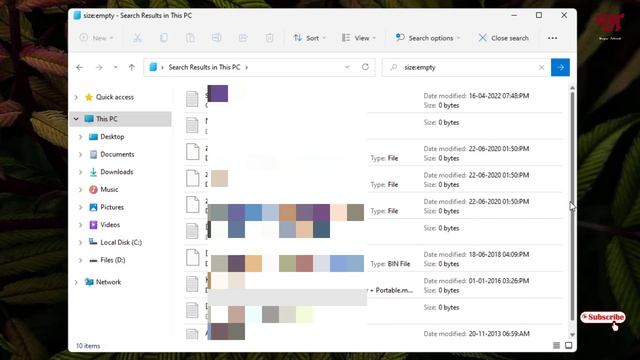Open Documents folder in sidebar
640x360 pixels.
coord(117,154)
